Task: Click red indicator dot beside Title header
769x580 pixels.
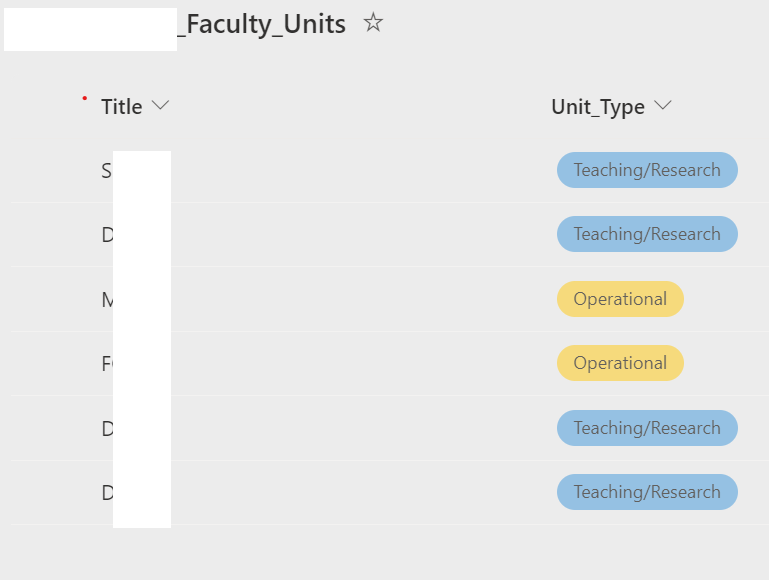Action: click(84, 98)
